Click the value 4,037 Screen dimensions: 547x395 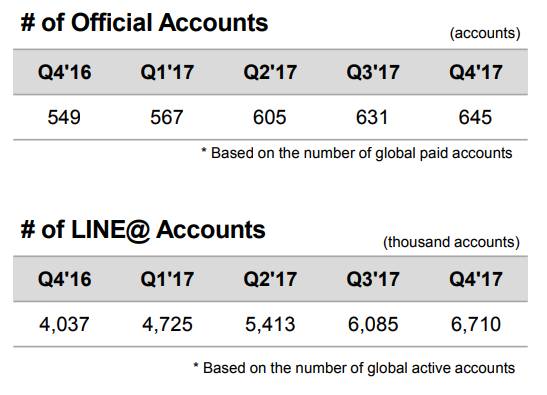tap(64, 324)
